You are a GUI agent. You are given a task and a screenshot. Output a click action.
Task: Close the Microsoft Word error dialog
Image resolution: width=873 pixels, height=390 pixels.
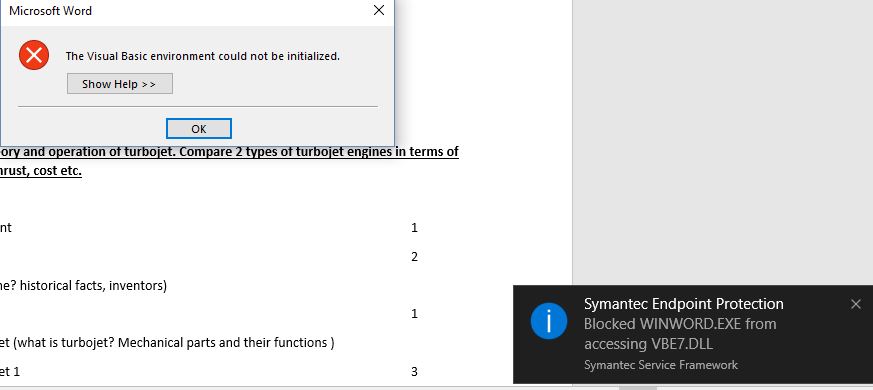pyautogui.click(x=379, y=10)
